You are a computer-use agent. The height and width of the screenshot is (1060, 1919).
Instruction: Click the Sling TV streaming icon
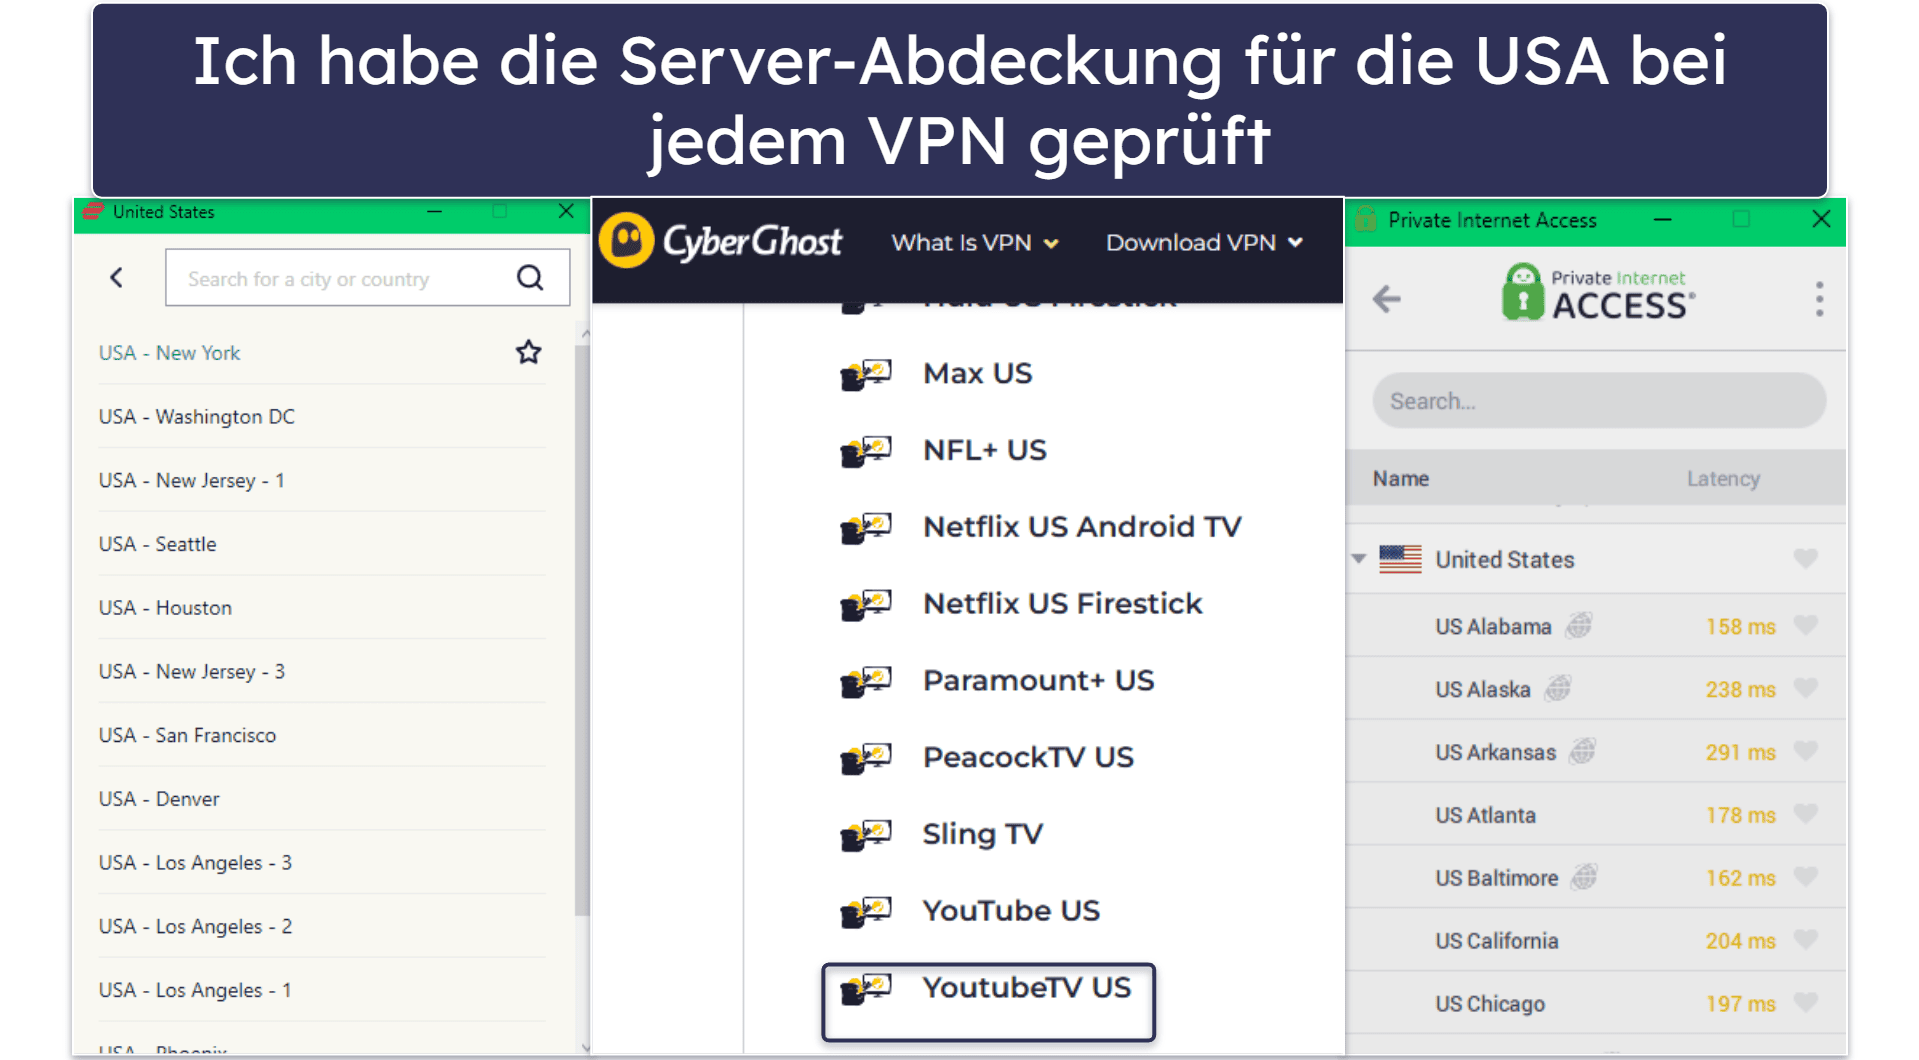(866, 835)
